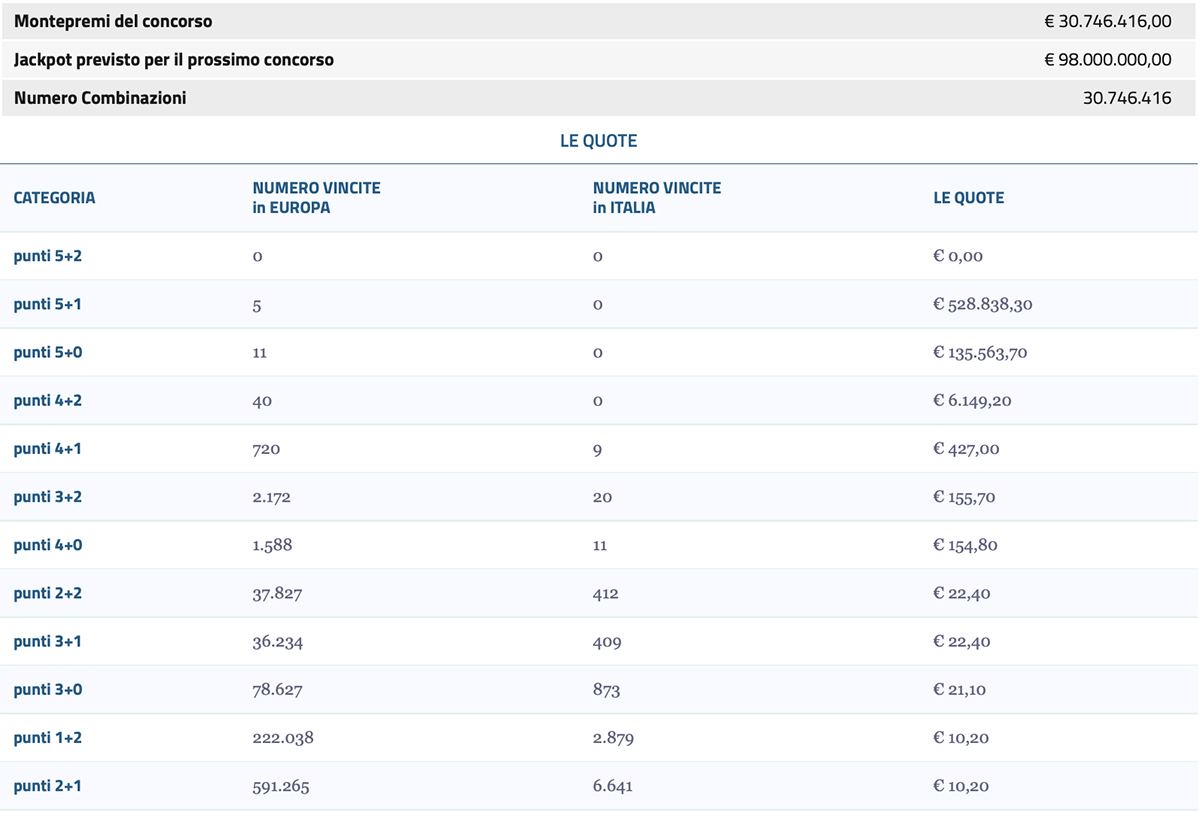Select the 'punti 5+1' category row label

[48, 304]
